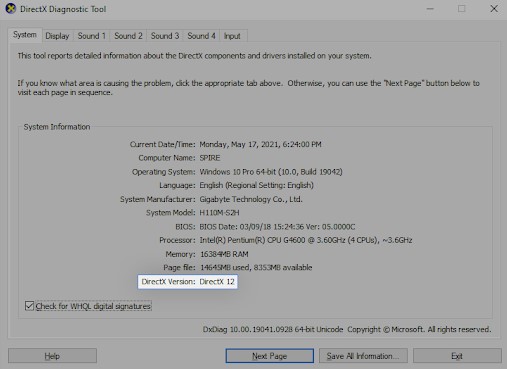The width and height of the screenshot is (507, 369).
Task: Click the 16384MB RAM value
Action: [x=224, y=254]
